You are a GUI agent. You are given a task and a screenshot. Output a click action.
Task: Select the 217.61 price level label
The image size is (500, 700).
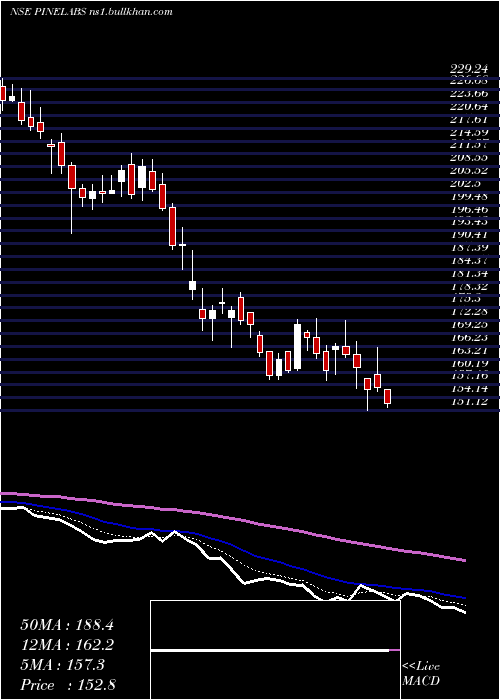(469, 119)
